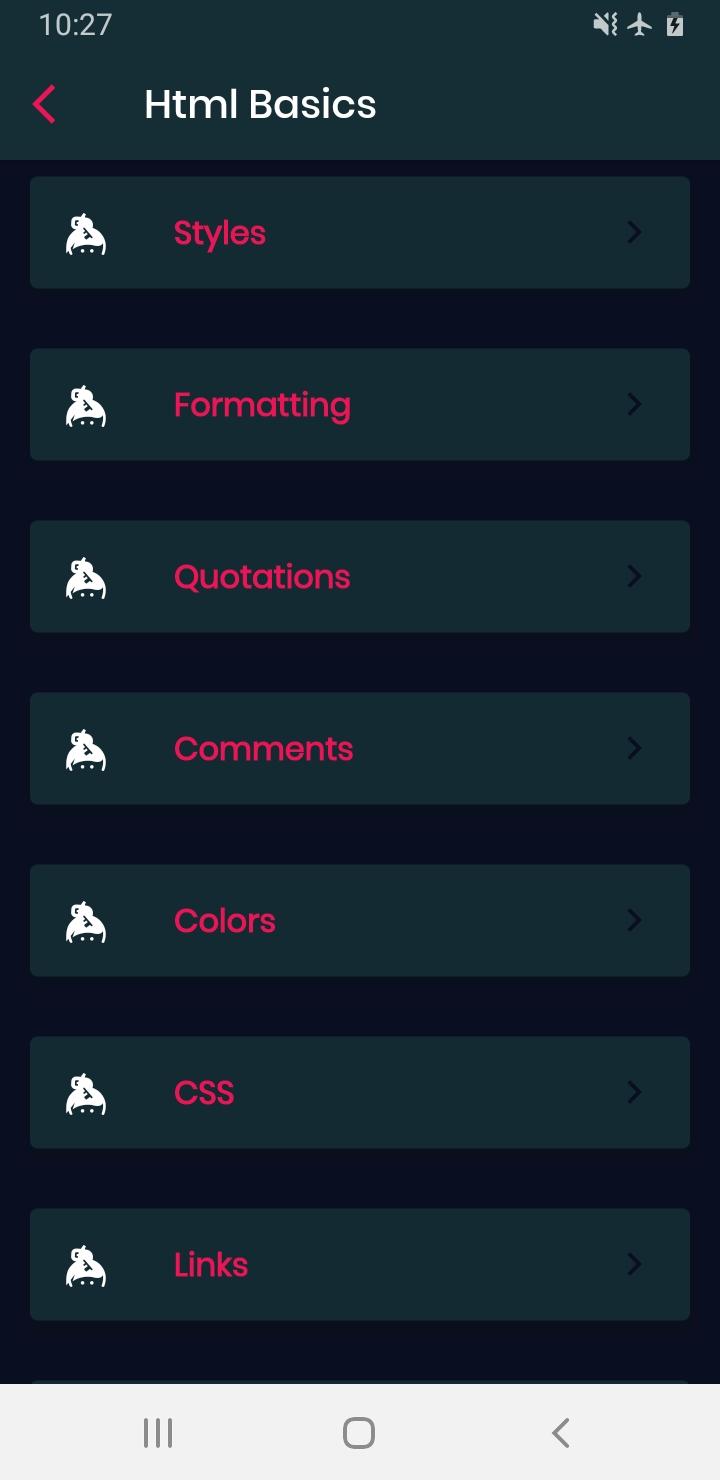Tap the Android home button
This screenshot has height=1480, width=720.
point(359,1433)
